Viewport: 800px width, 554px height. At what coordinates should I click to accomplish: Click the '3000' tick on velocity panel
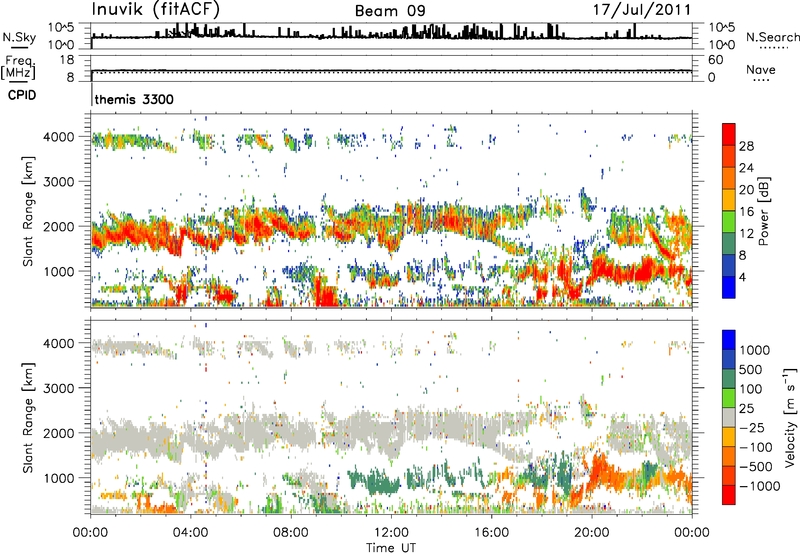(x=59, y=388)
